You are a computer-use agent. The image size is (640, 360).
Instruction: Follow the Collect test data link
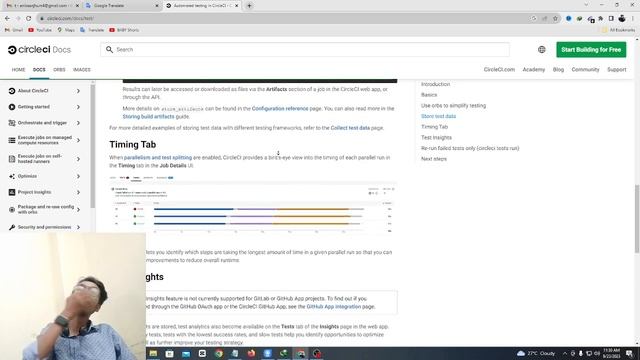coord(350,128)
